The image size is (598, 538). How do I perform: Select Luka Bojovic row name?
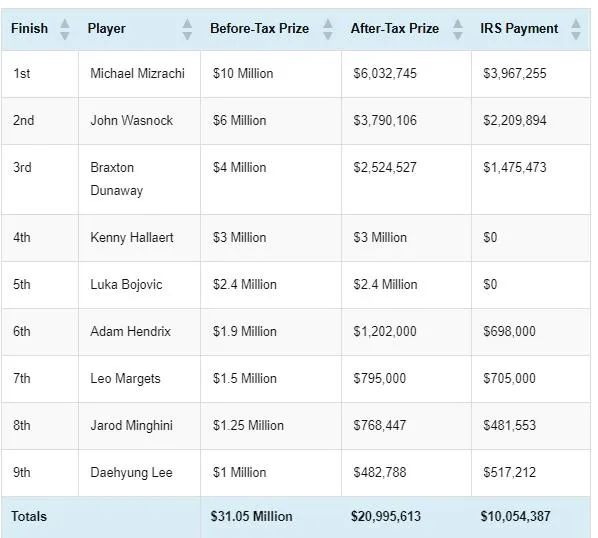(x=126, y=284)
